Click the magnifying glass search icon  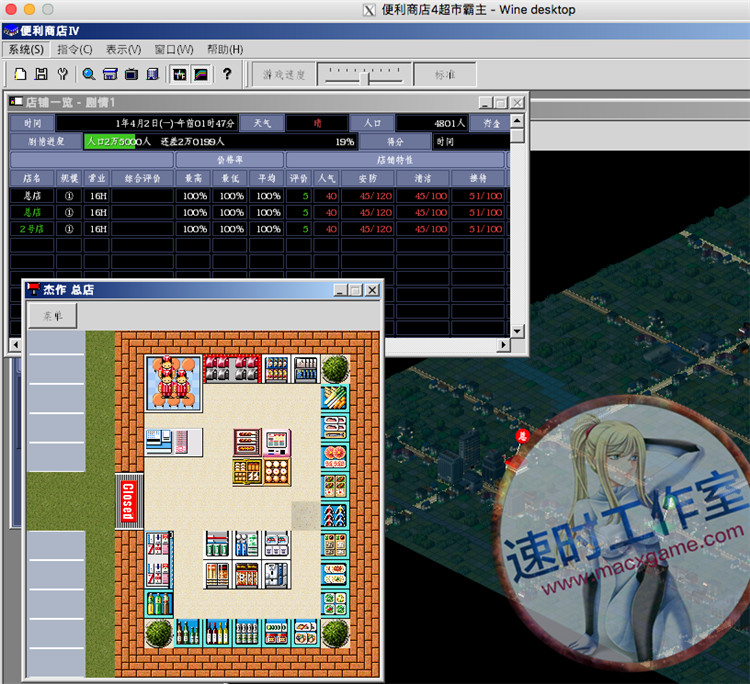tap(88, 74)
